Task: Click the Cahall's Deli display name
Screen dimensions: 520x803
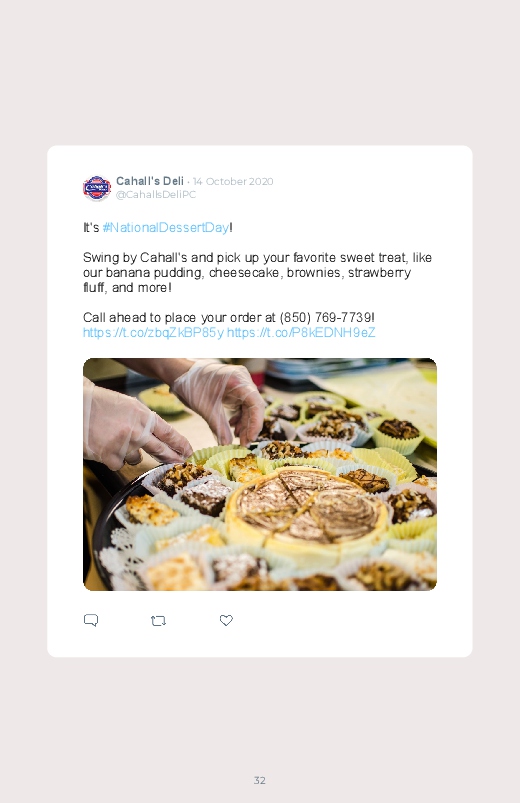Action: pos(150,181)
